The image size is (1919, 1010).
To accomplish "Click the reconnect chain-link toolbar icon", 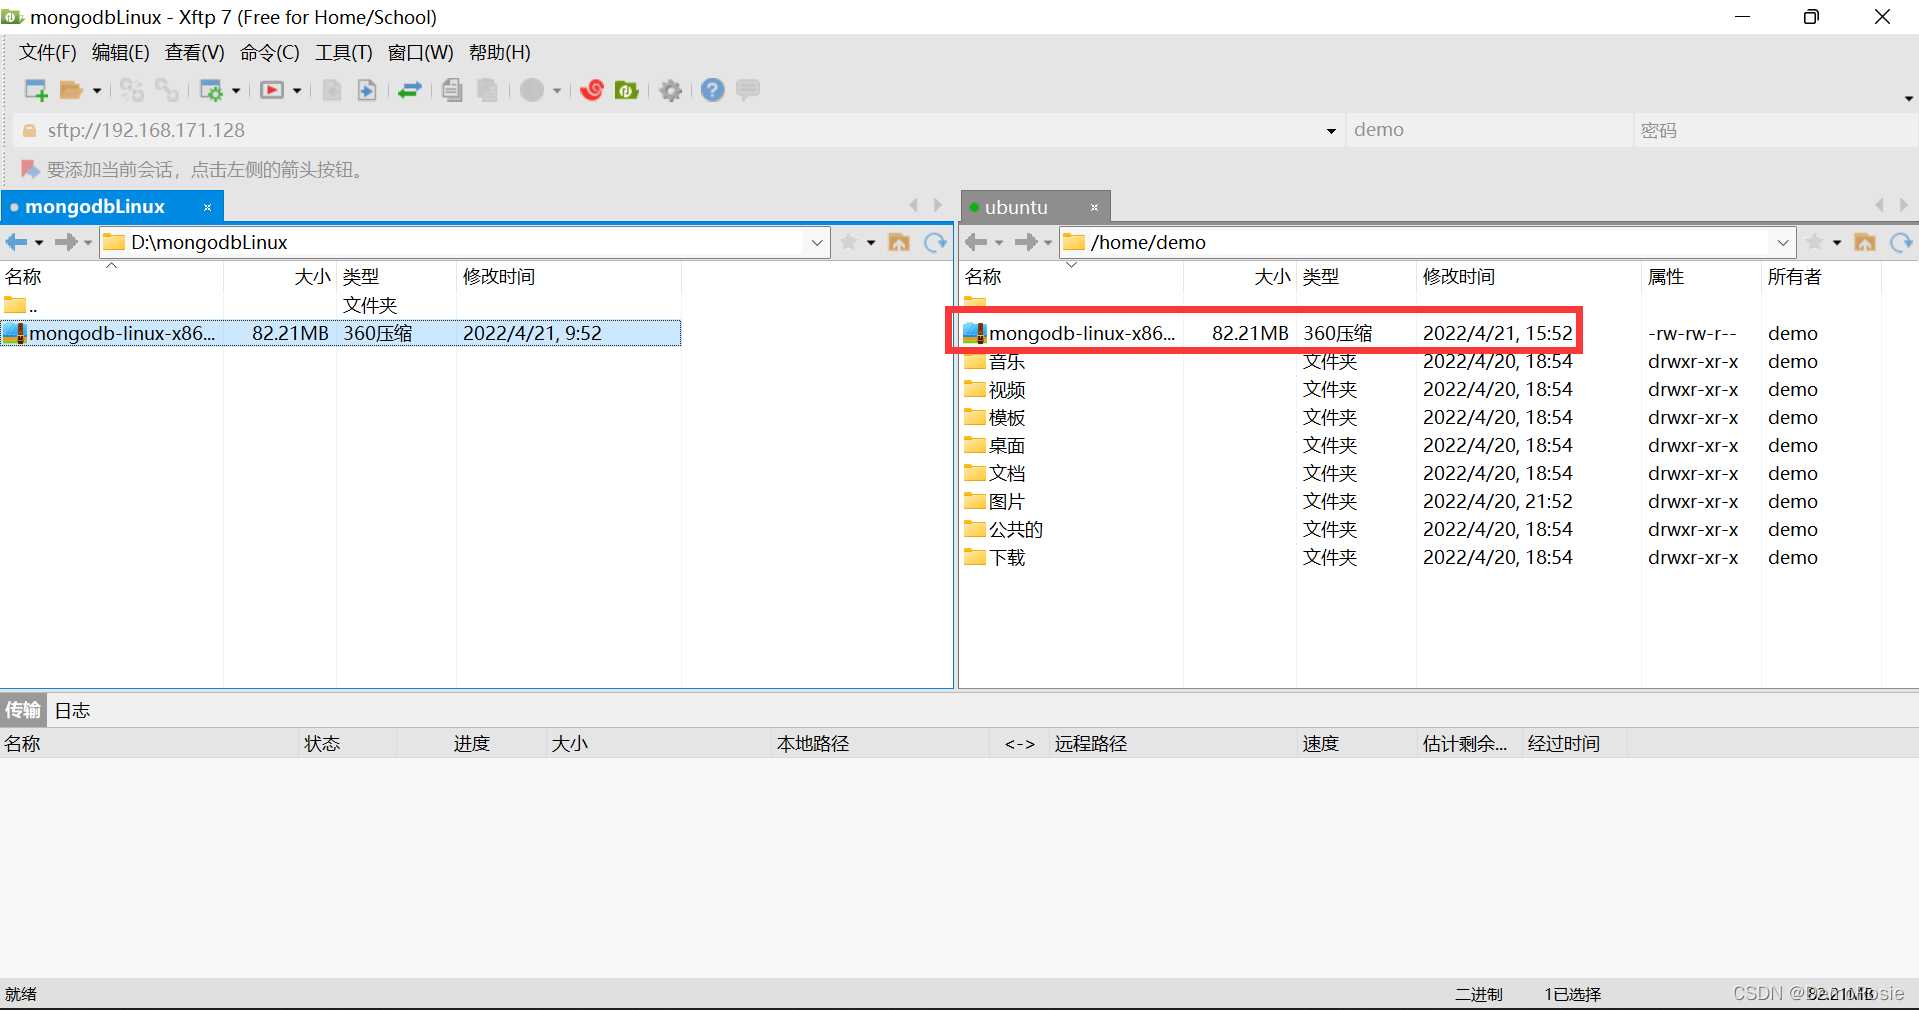I will click(x=167, y=90).
